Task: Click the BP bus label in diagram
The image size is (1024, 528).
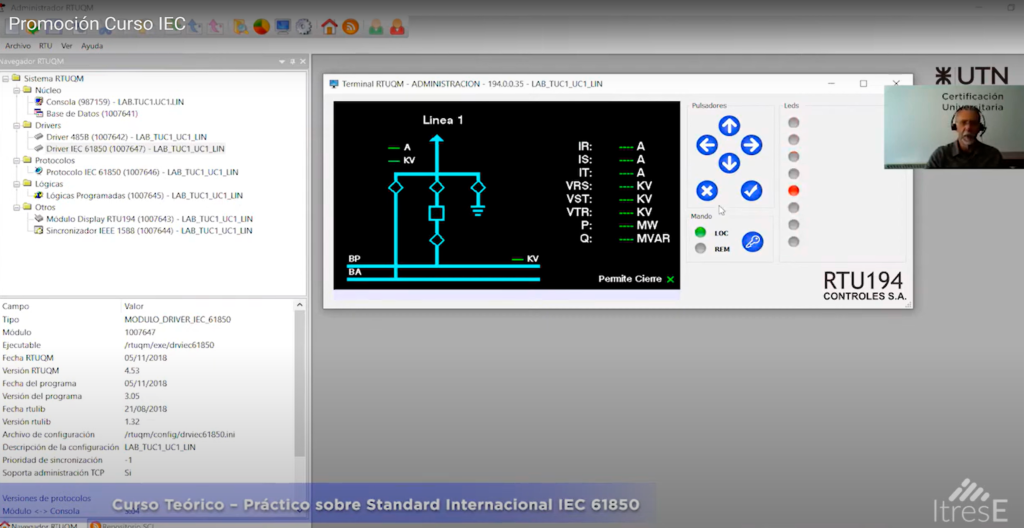Action: point(354,259)
